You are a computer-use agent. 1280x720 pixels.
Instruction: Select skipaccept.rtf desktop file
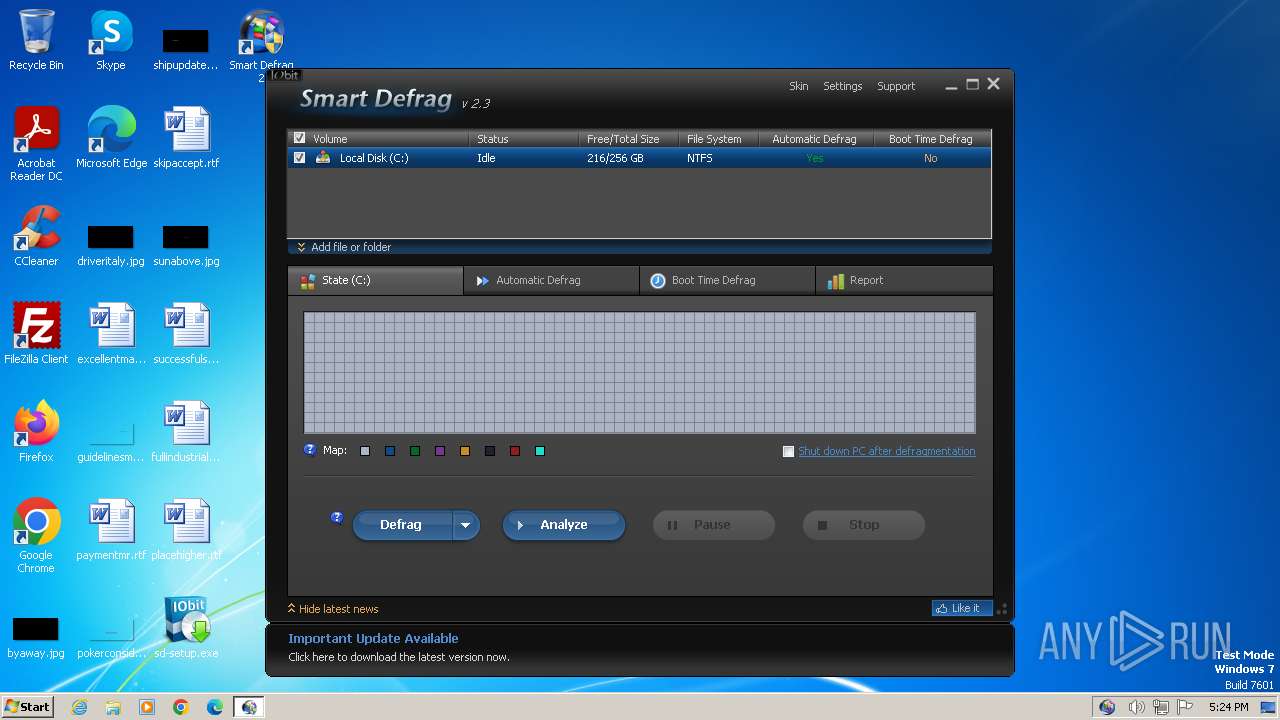coord(186,138)
